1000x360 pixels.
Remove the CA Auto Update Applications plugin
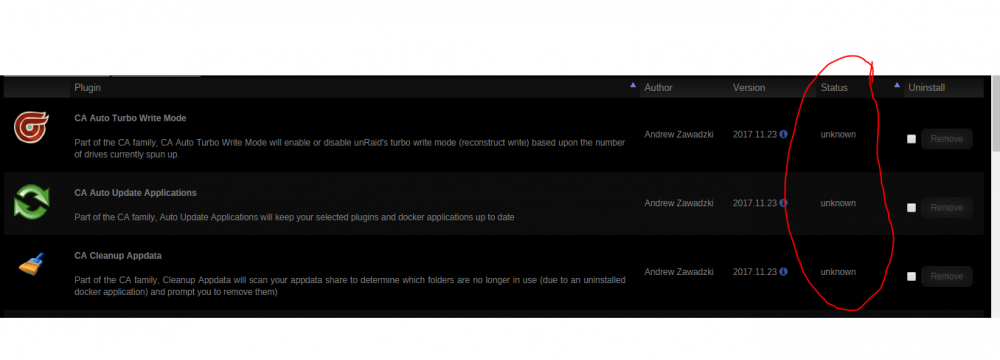946,207
